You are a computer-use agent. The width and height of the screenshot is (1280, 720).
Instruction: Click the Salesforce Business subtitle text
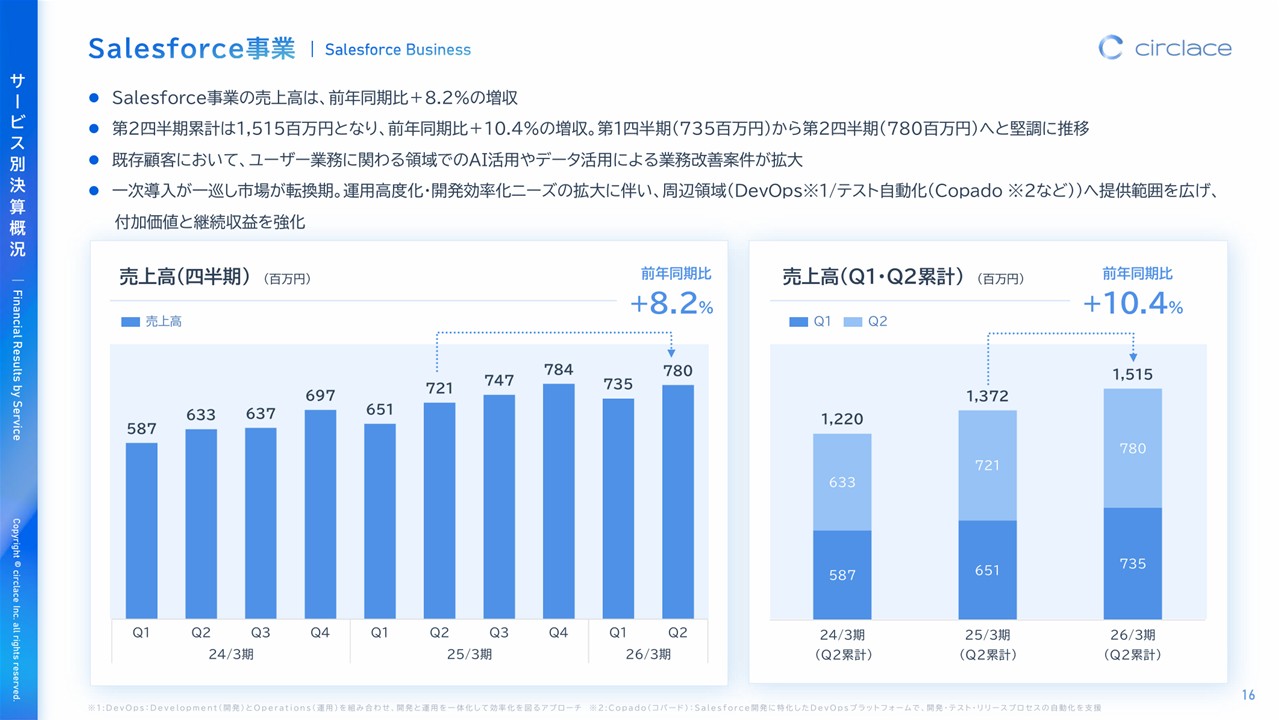[x=397, y=49]
